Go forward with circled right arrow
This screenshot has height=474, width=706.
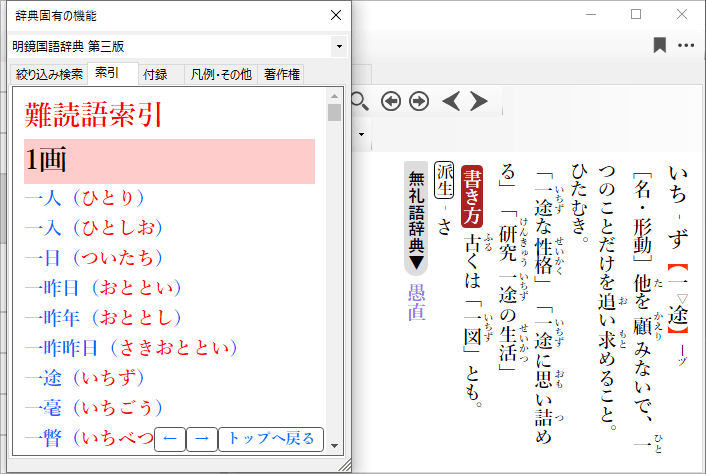coord(419,101)
